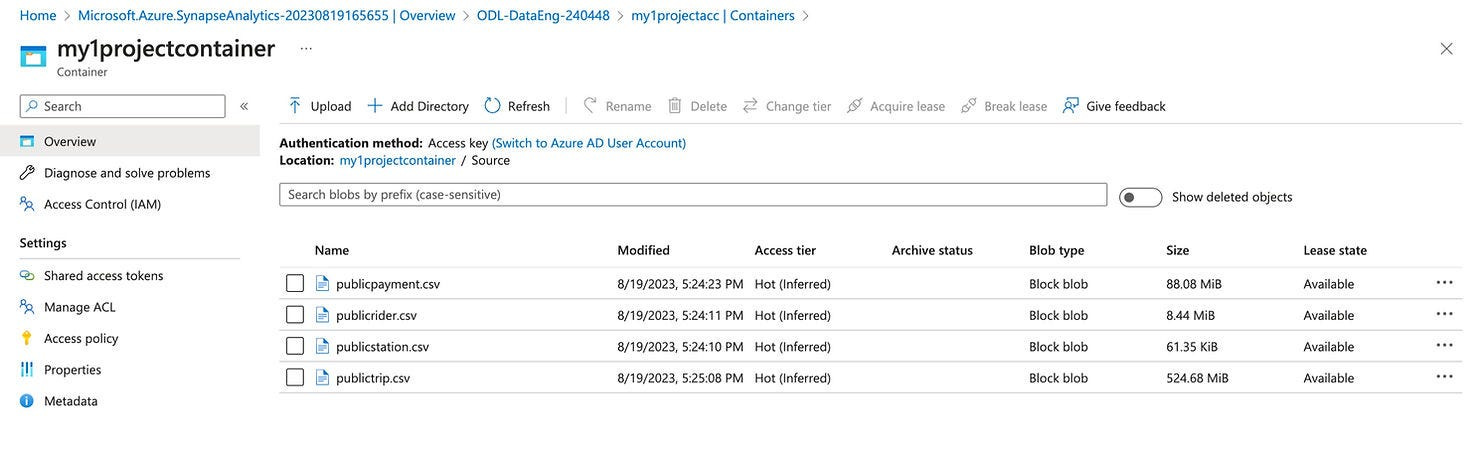Screen dimensions: 1480x450
Task: Click the publictrip.csv file icon
Action: [322, 378]
